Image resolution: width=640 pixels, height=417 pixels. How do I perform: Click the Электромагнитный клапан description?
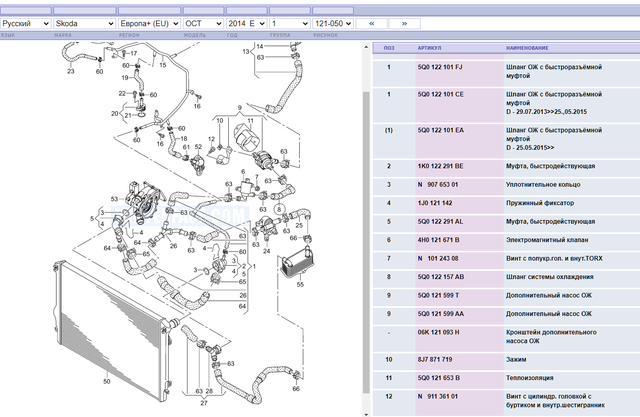coord(547,240)
